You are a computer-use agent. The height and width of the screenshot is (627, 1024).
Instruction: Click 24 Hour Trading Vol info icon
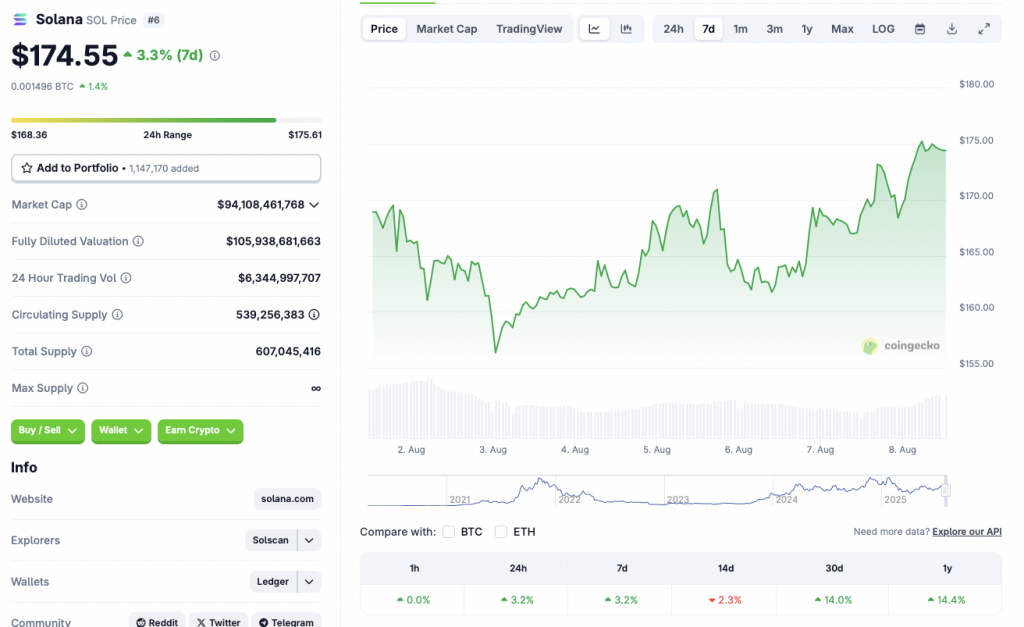coord(126,278)
